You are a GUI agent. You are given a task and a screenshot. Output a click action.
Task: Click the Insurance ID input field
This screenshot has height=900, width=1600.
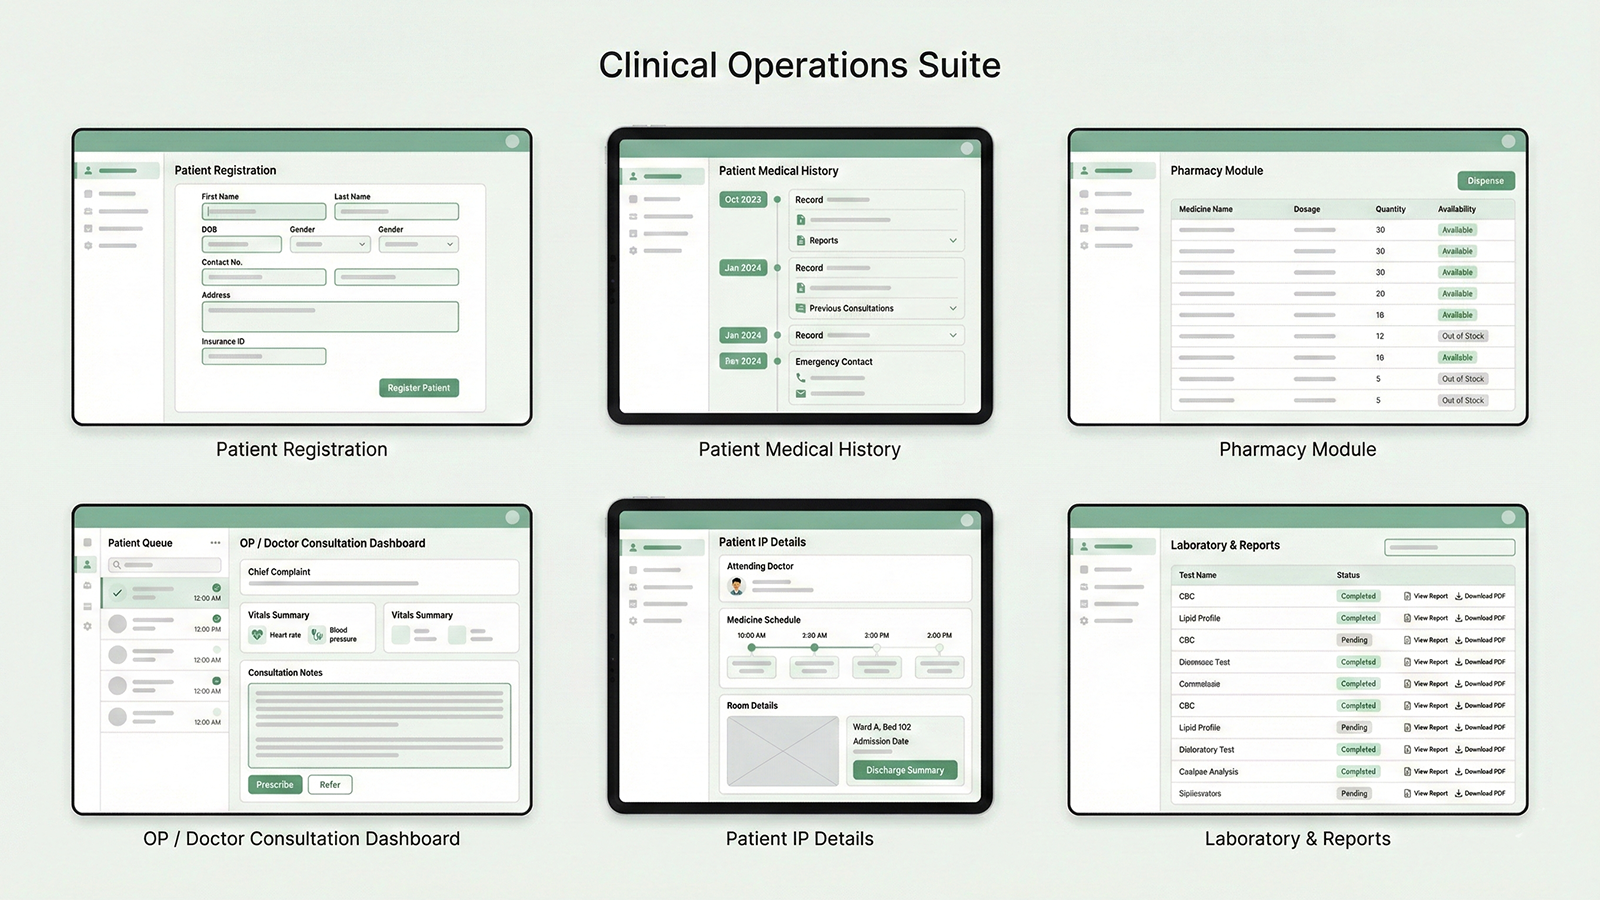coord(263,356)
